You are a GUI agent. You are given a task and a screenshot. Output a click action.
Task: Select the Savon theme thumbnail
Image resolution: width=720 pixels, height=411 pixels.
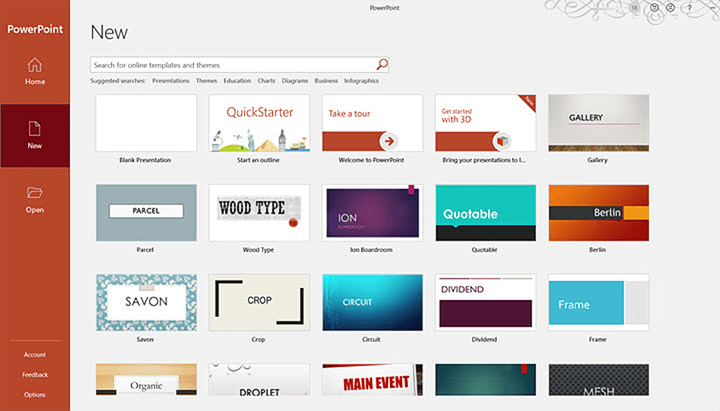click(x=146, y=303)
